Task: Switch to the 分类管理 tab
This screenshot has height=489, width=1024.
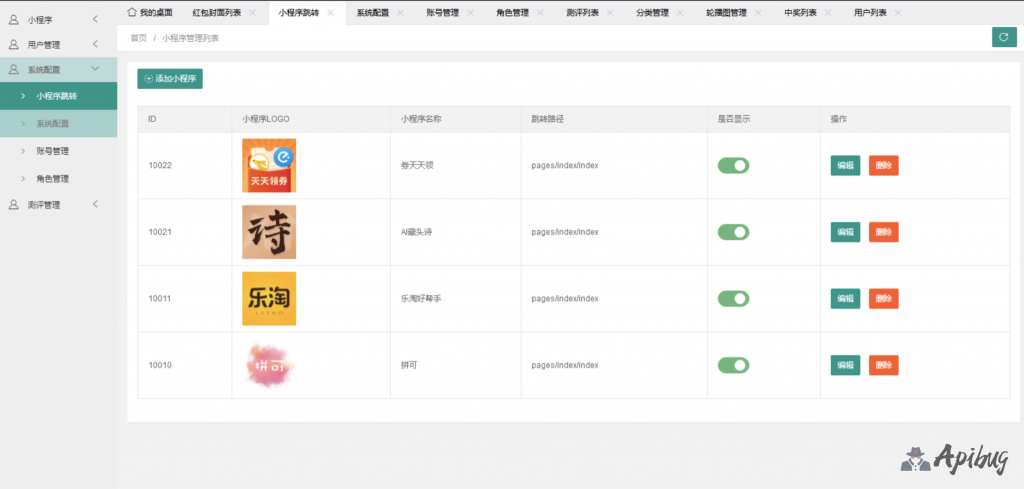Action: tap(652, 13)
